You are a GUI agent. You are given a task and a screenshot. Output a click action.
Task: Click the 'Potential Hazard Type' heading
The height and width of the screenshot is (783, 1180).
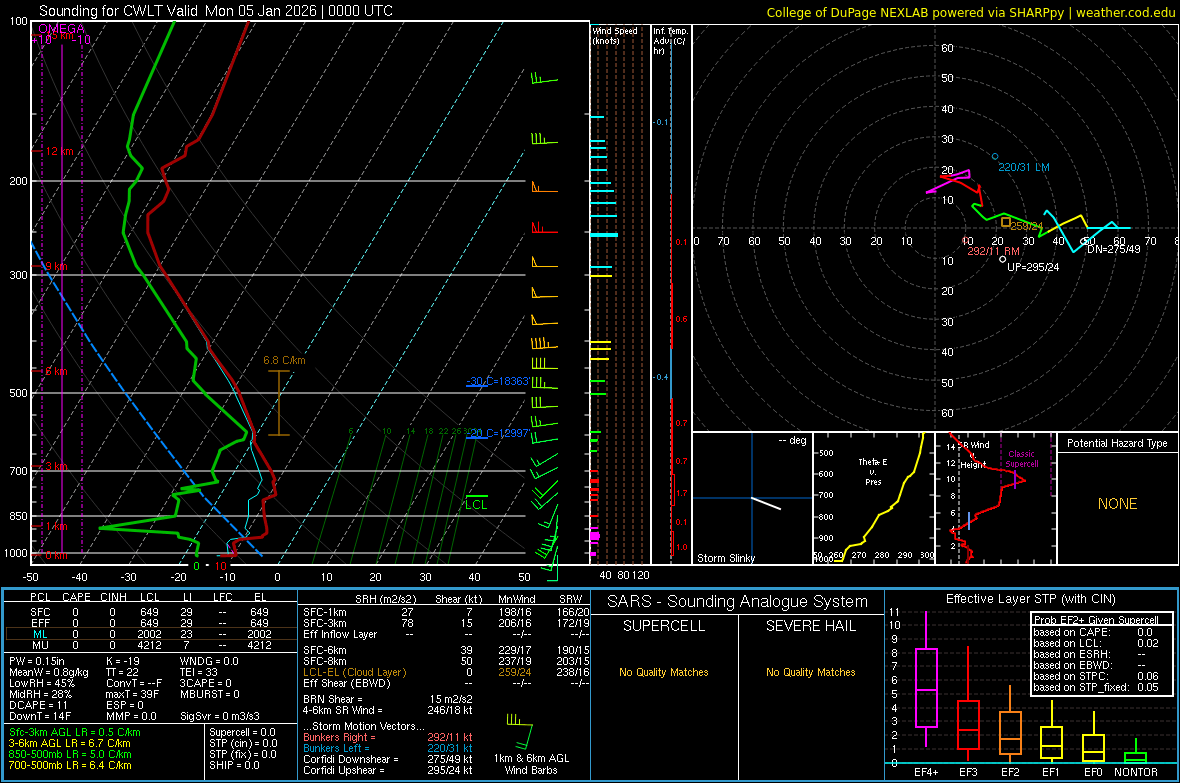[x=1117, y=443]
